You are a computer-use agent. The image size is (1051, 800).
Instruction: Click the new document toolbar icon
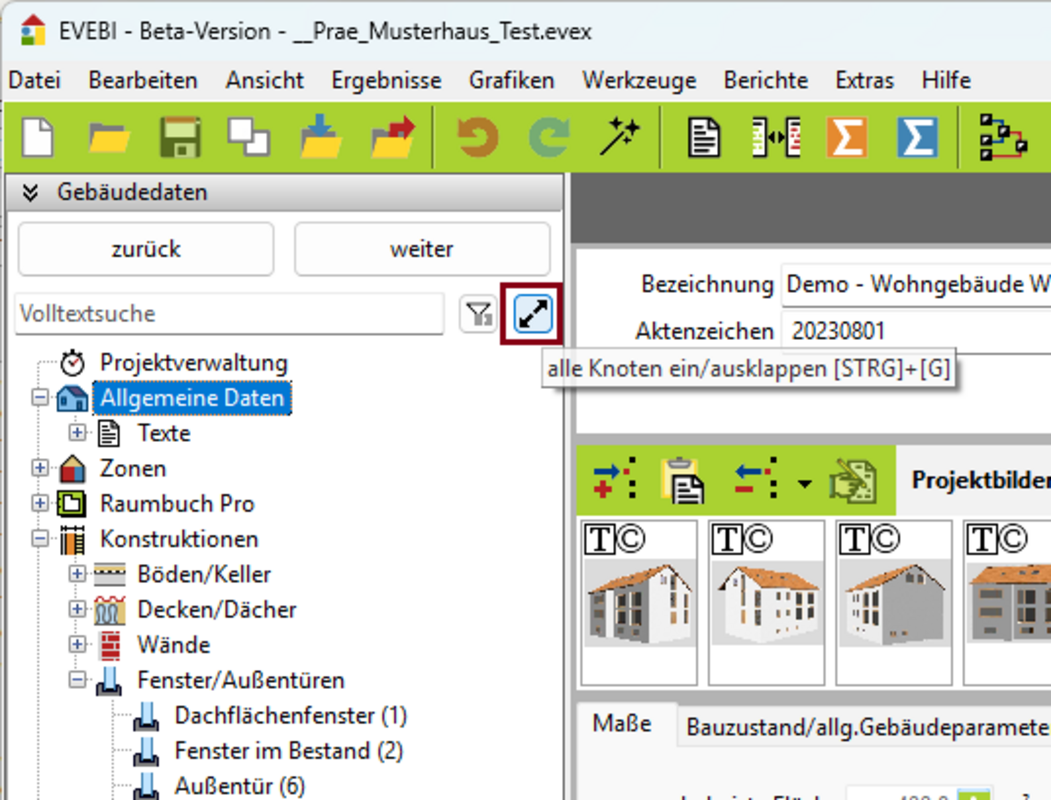38,137
